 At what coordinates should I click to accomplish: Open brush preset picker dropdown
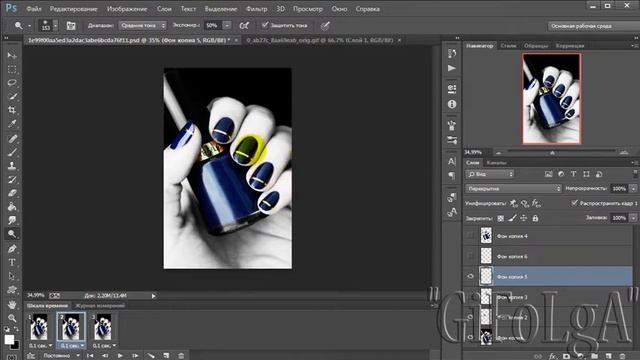tap(56, 25)
